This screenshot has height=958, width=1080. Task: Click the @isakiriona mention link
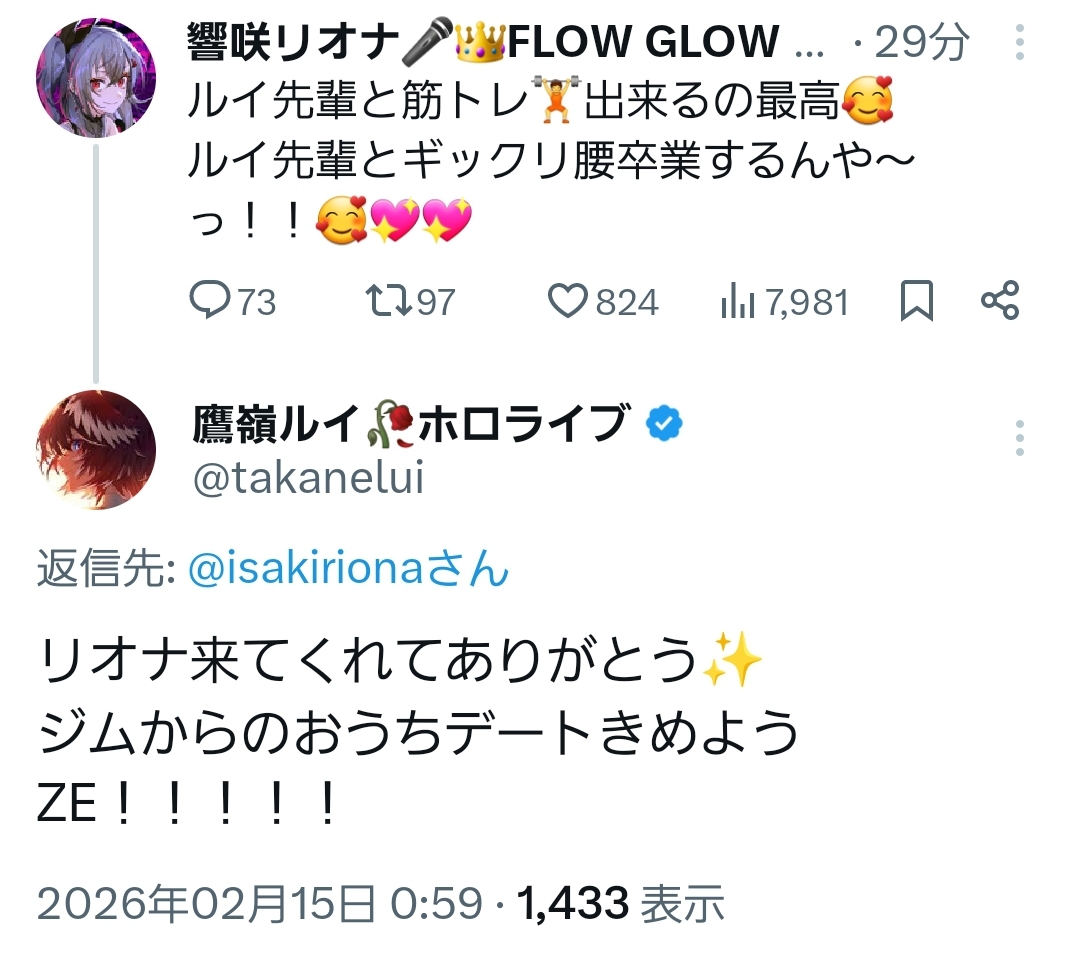click(348, 570)
